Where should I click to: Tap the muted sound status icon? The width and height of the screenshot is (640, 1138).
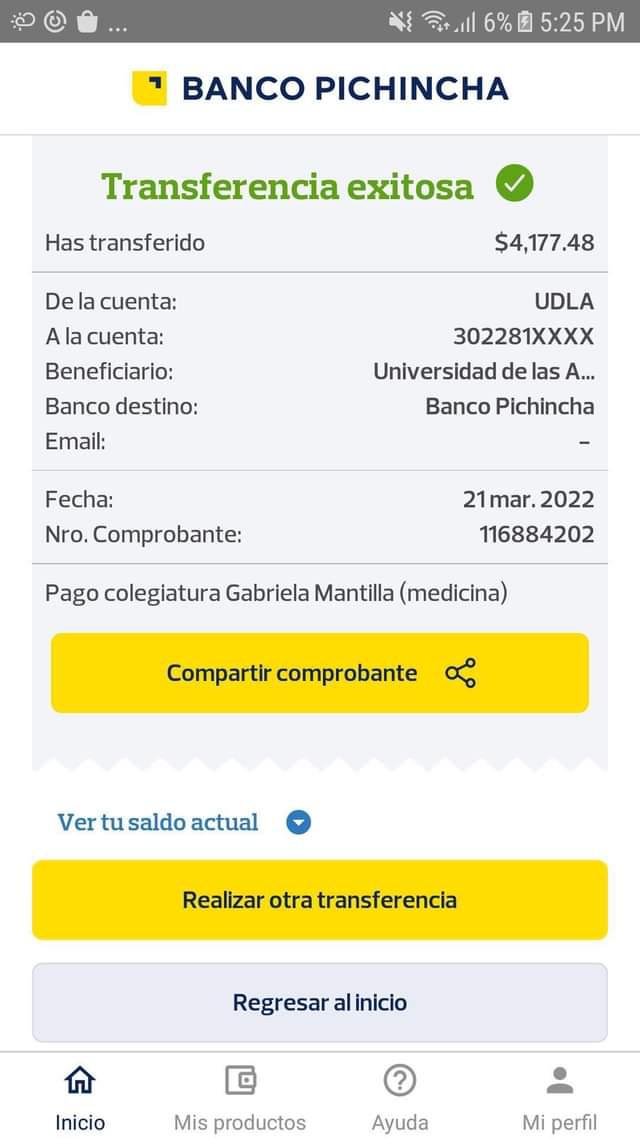point(401,21)
